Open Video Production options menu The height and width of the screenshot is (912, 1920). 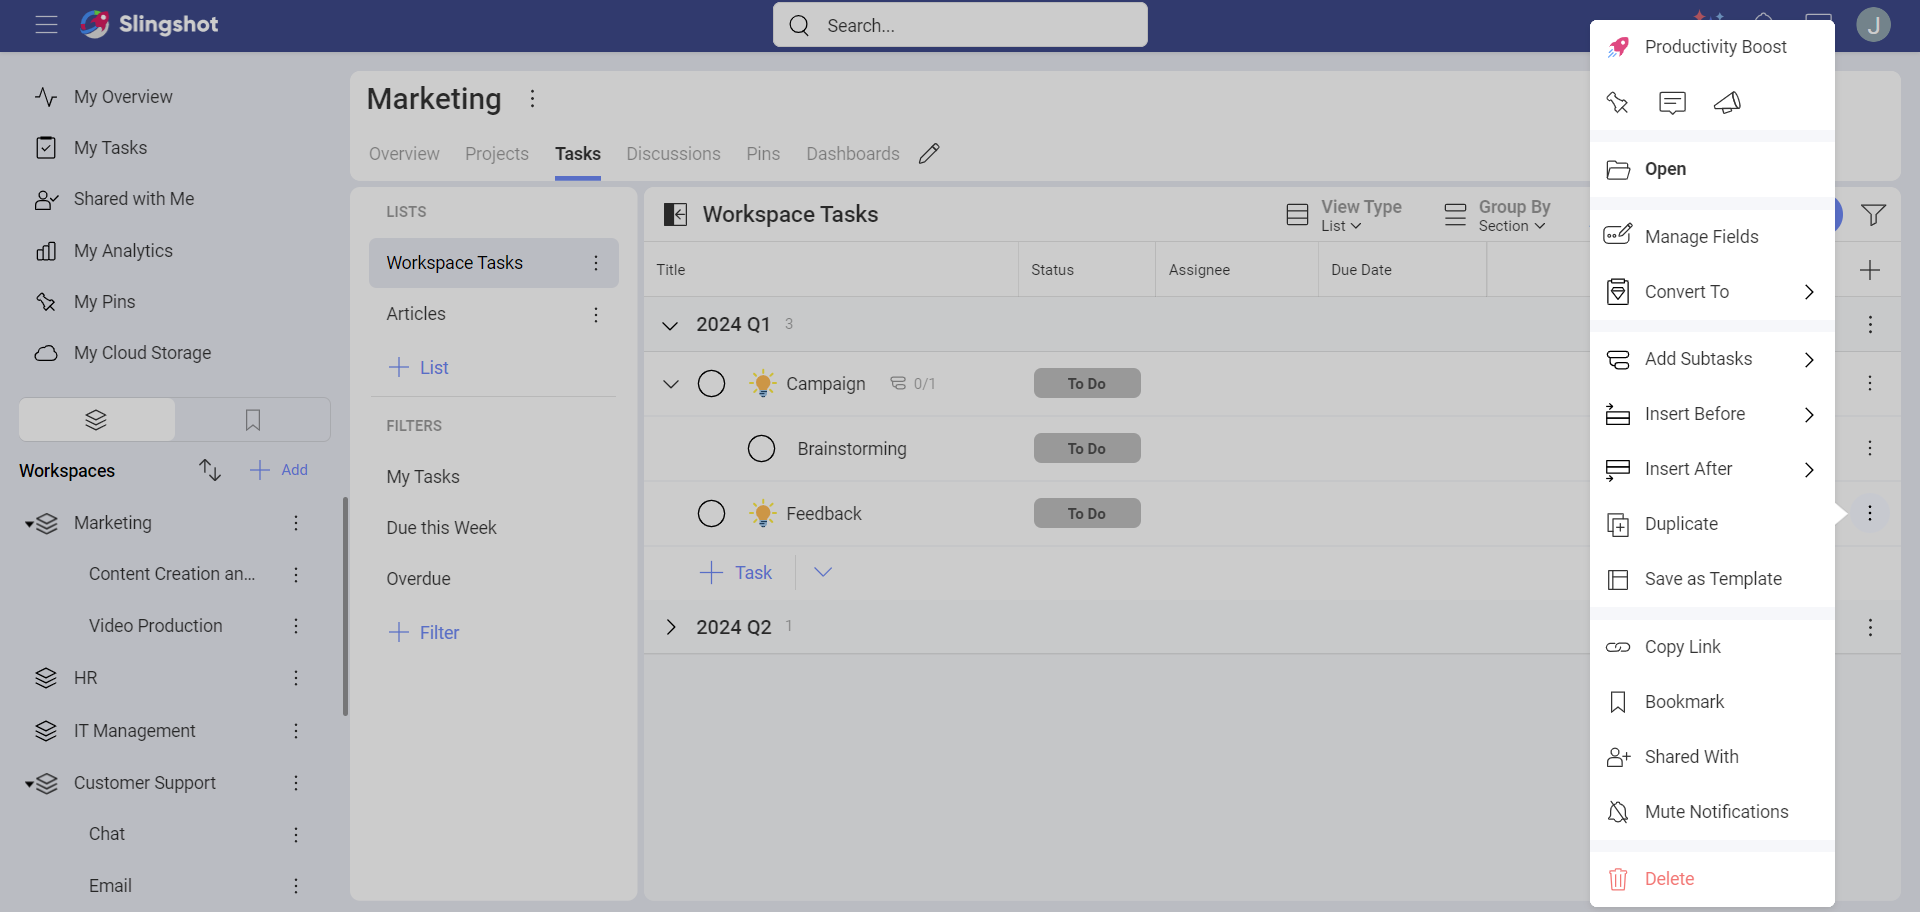pos(296,626)
